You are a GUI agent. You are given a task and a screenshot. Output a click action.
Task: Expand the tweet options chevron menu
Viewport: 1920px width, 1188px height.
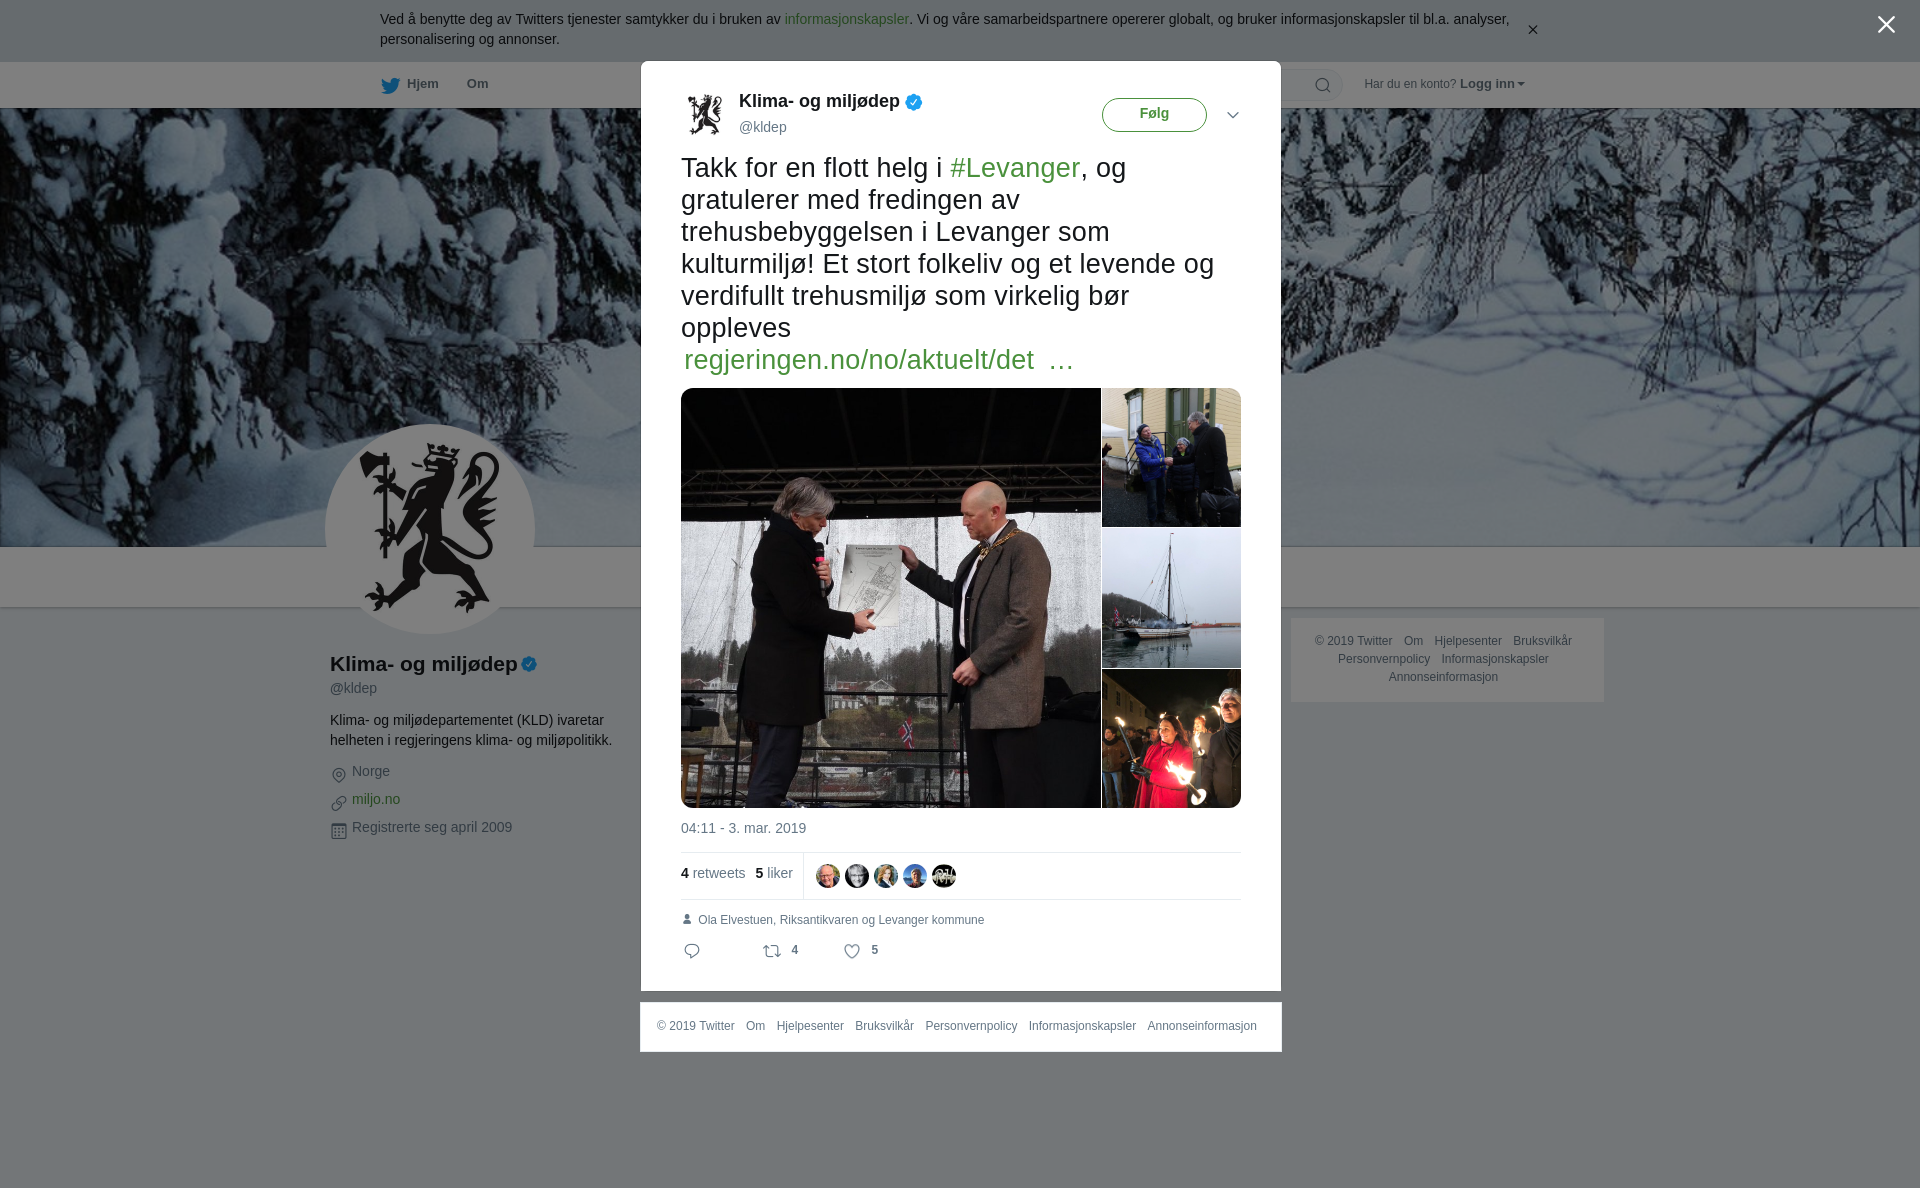[1233, 115]
